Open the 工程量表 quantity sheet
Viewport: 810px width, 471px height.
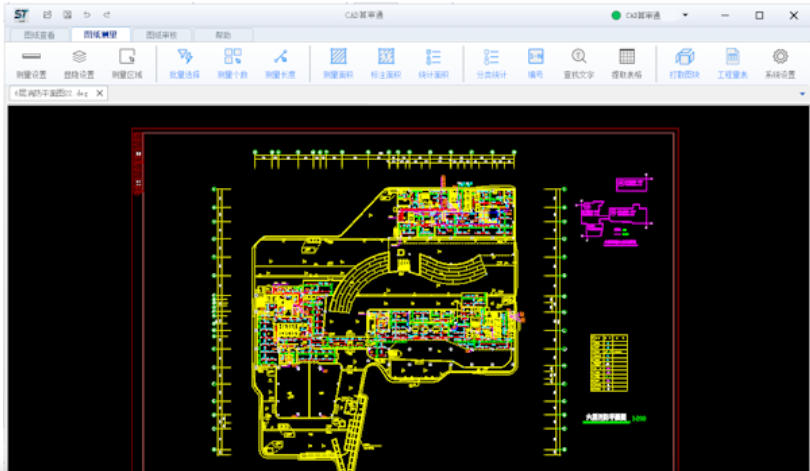[x=733, y=64]
